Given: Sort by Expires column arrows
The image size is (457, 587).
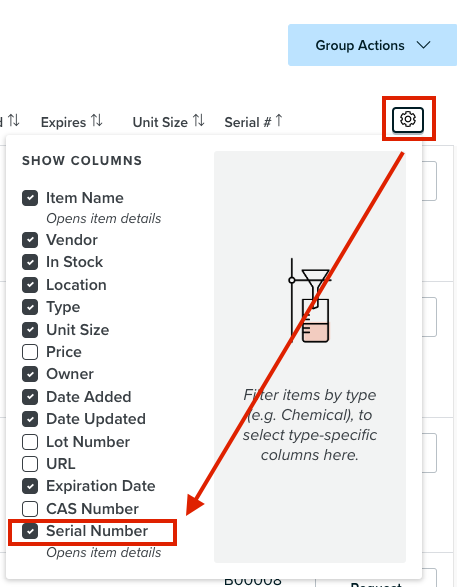Looking at the screenshot, I should (97, 121).
